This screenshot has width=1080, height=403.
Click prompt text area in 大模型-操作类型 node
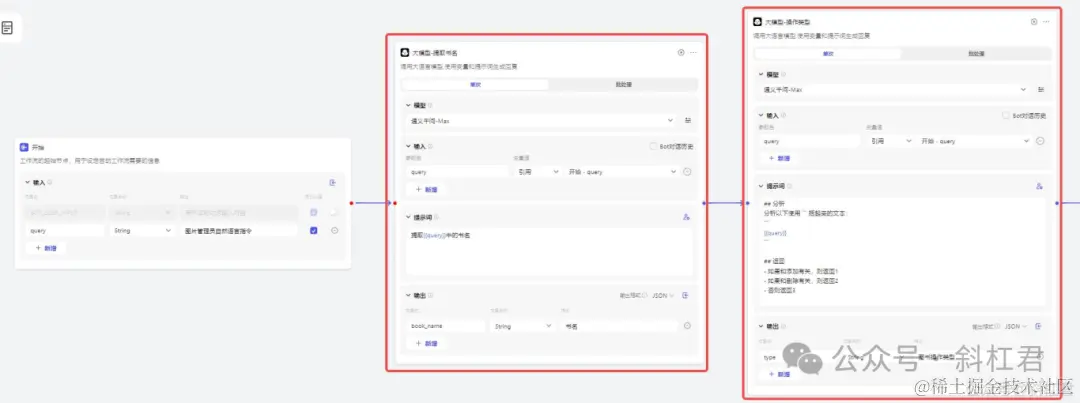point(902,251)
